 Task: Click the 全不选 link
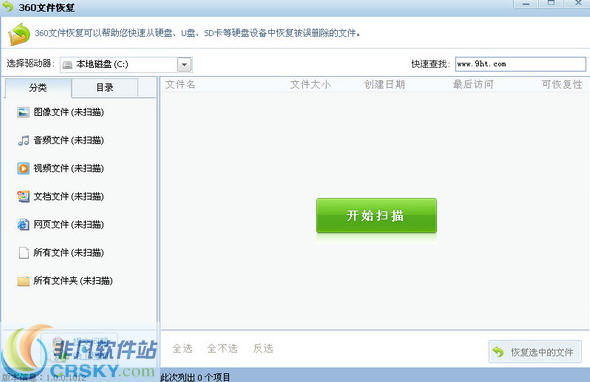[223, 349]
